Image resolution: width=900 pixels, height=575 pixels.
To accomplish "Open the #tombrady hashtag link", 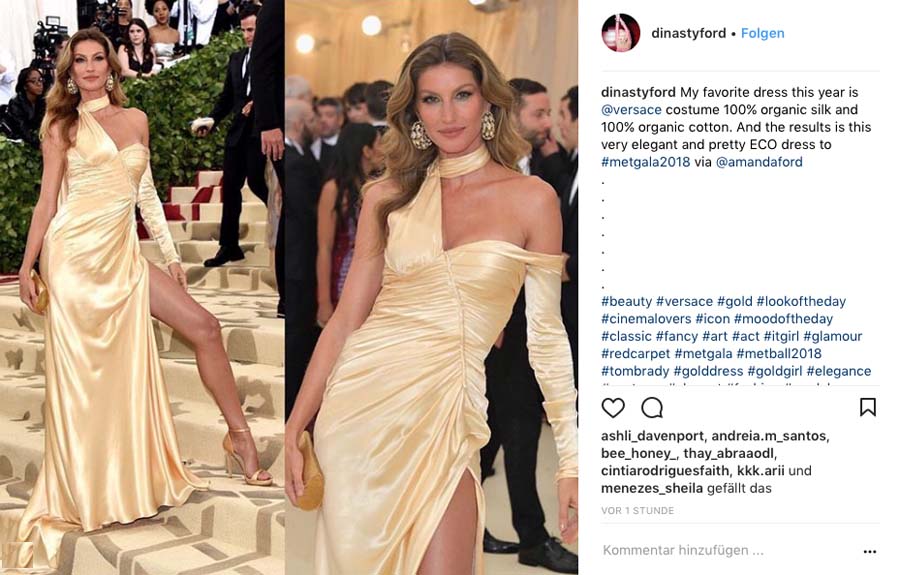I will [x=635, y=371].
